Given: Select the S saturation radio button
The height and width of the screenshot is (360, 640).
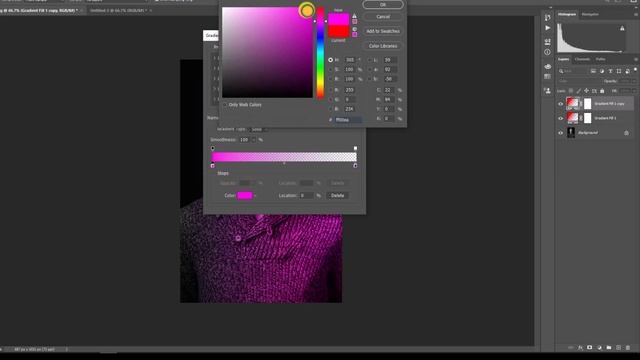Looking at the screenshot, I should [x=331, y=70].
